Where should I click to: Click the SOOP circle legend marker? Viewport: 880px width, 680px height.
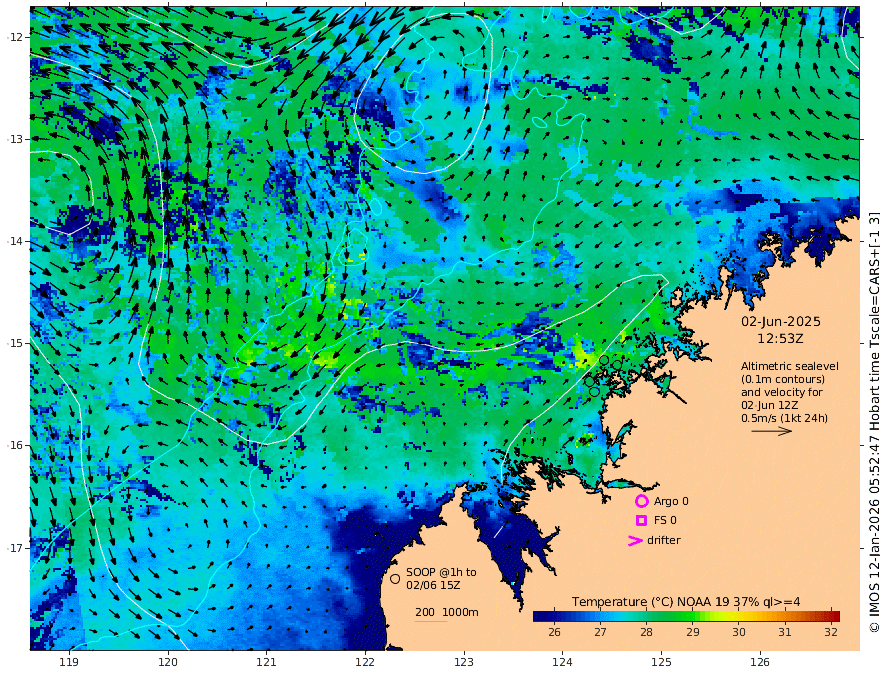point(395,578)
